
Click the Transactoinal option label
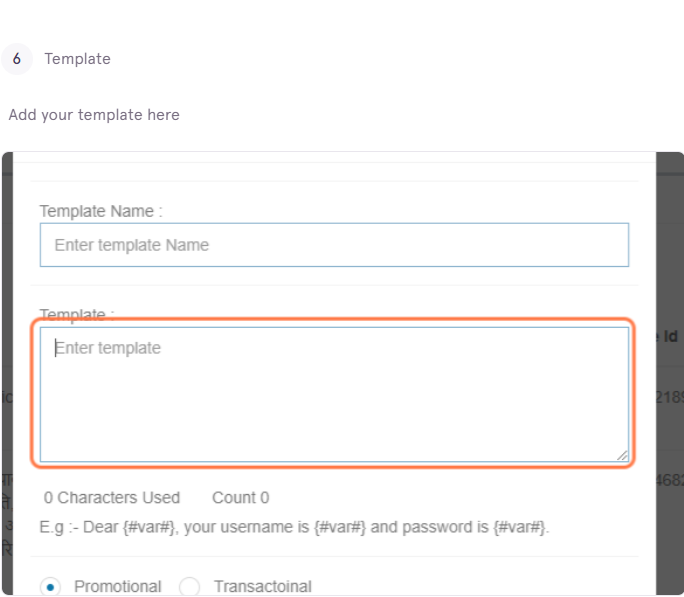pyautogui.click(x=263, y=587)
